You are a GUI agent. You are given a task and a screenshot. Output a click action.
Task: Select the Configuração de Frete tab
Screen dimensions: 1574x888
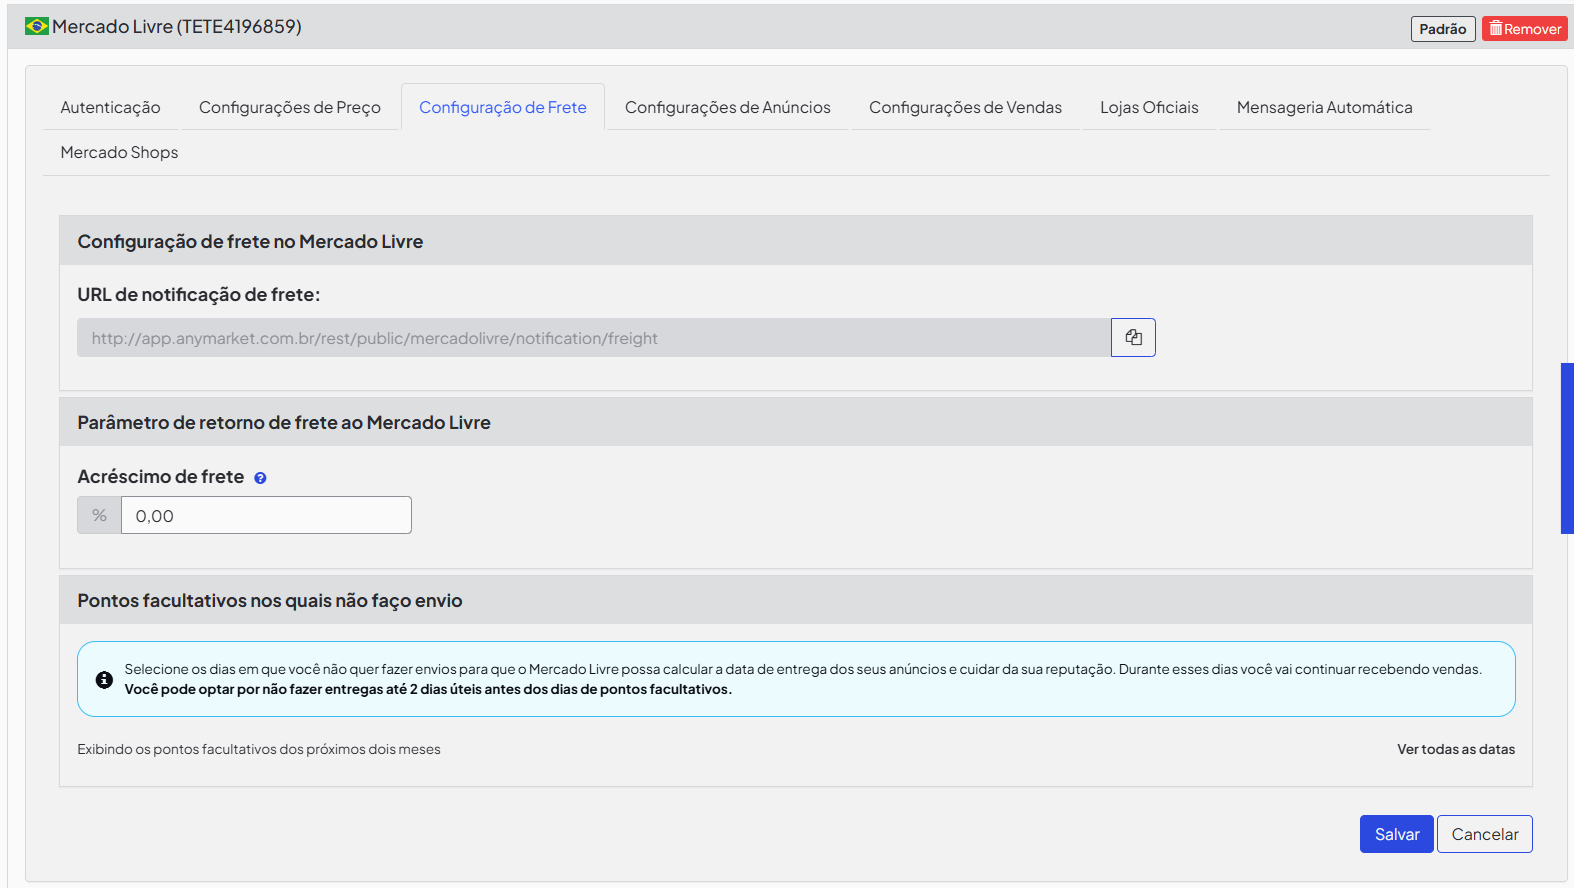point(503,107)
